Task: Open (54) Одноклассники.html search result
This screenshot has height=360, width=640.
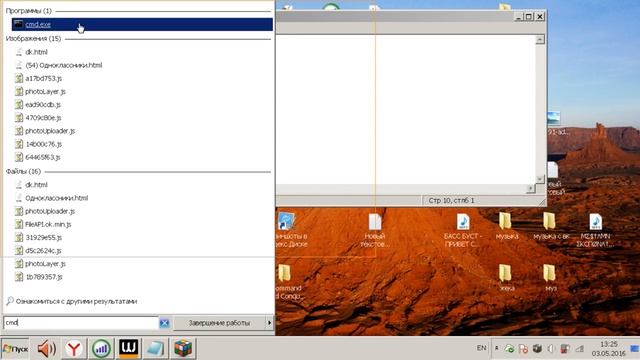Action: pyautogui.click(x=63, y=65)
